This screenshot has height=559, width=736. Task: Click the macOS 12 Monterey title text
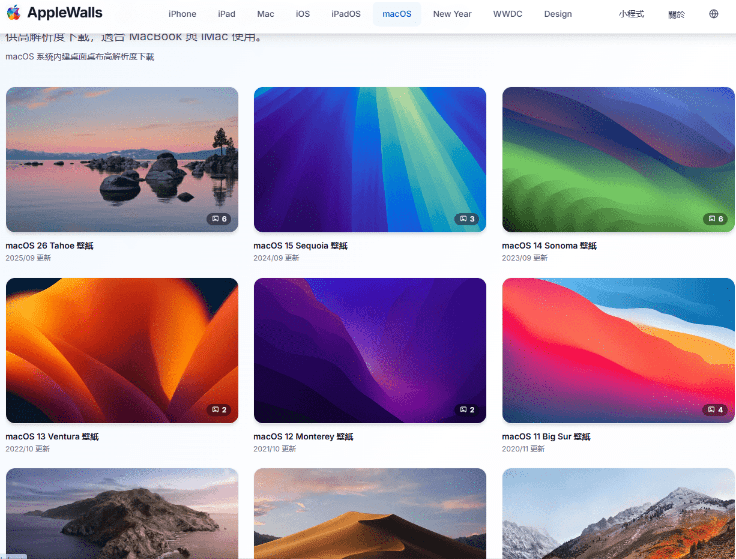303,436
